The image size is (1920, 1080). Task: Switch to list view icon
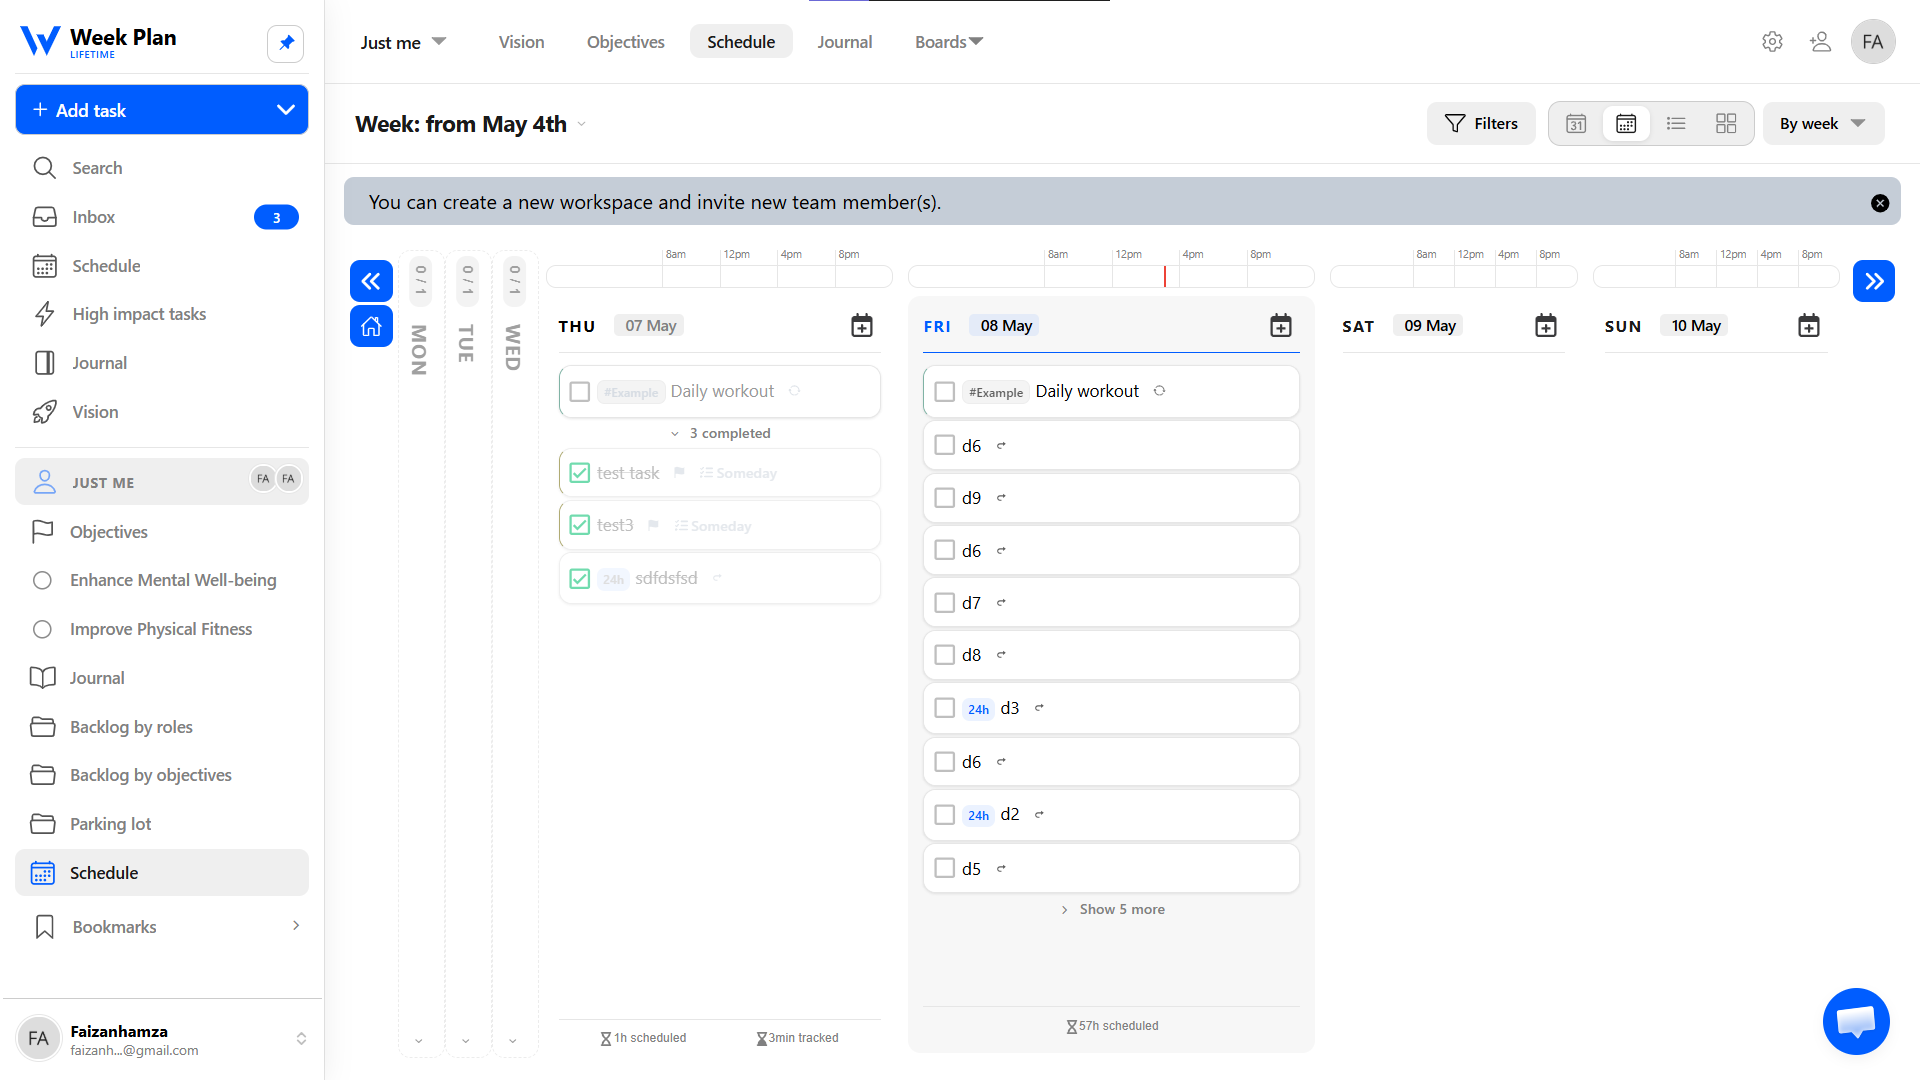[x=1676, y=124]
